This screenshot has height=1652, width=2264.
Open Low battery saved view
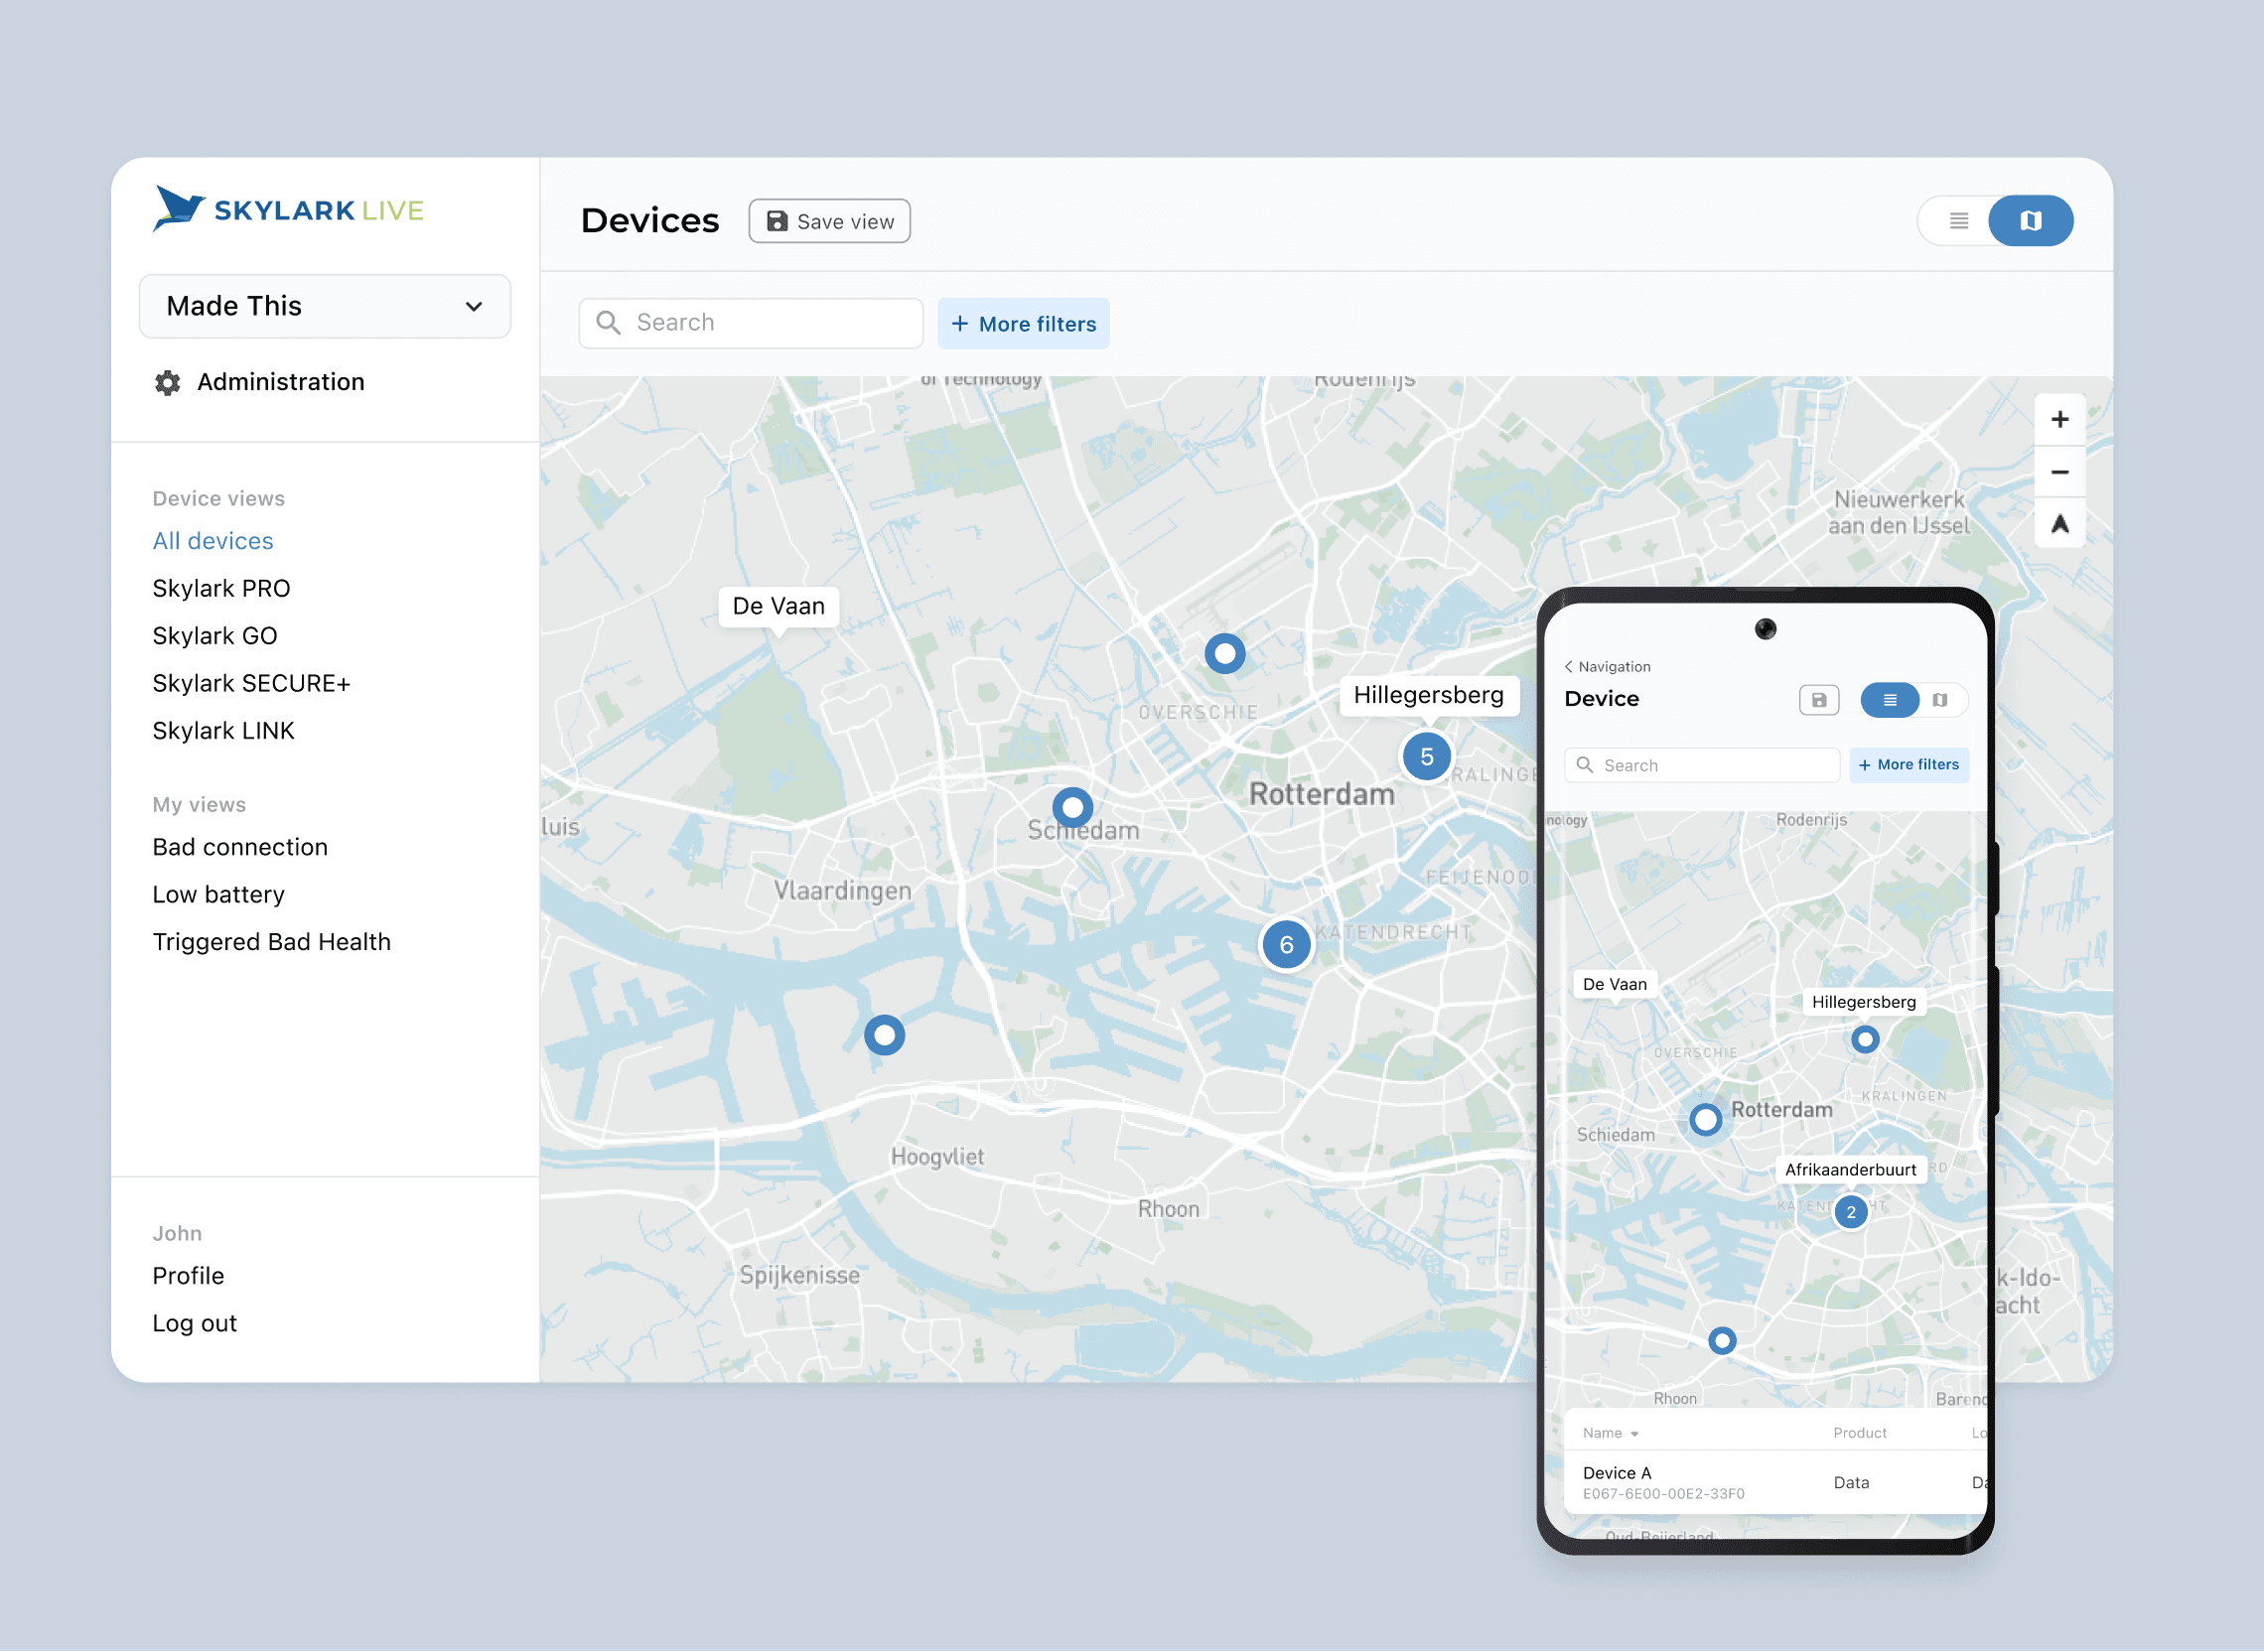[218, 894]
